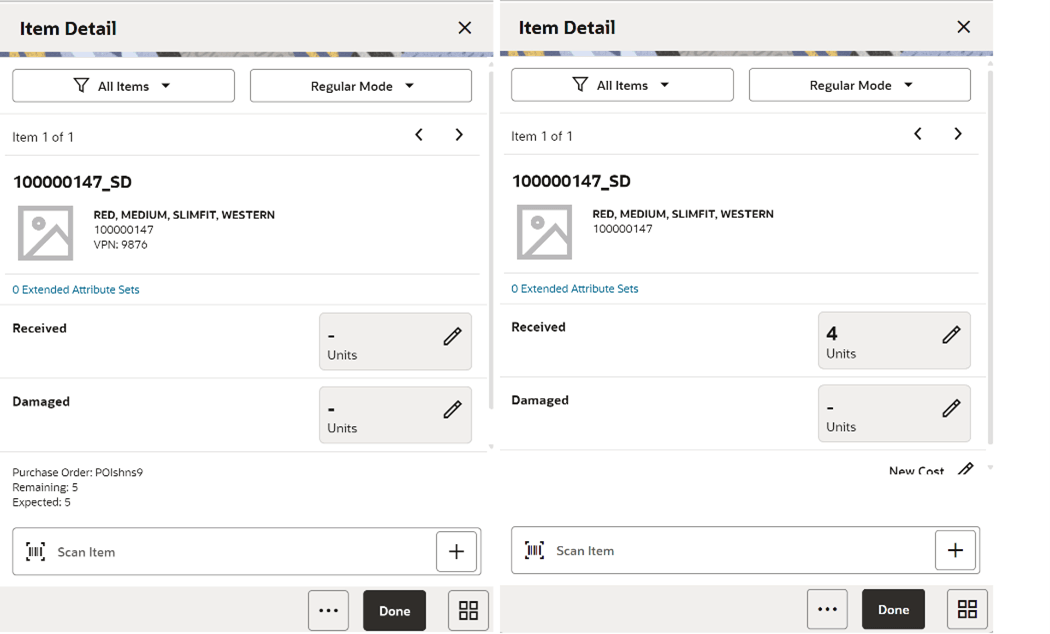This screenshot has width=1050, height=634.
Task: Click item image placeholder in left panel
Action: coord(46,233)
